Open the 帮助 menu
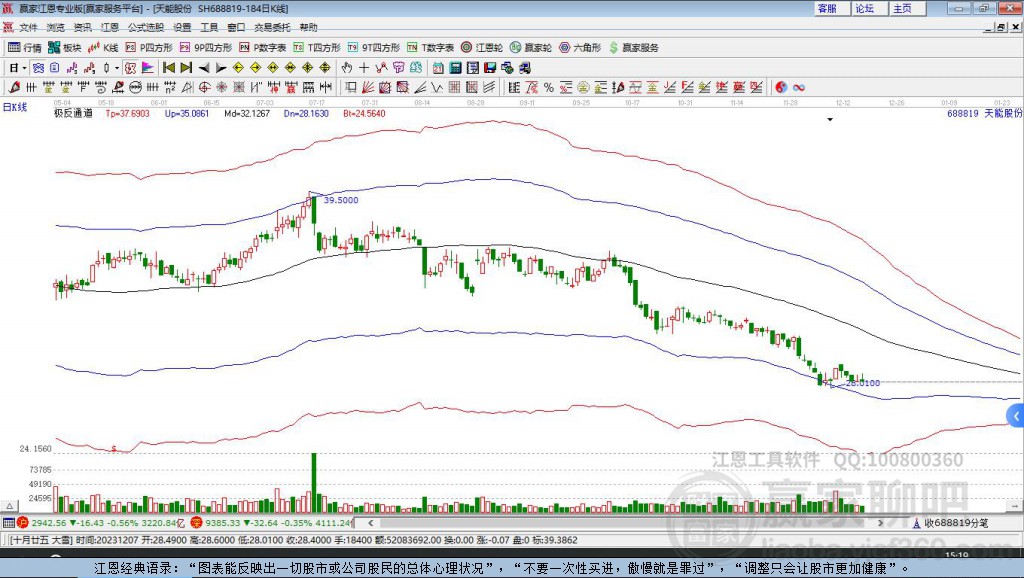This screenshot has height=578, width=1024. tap(308, 27)
